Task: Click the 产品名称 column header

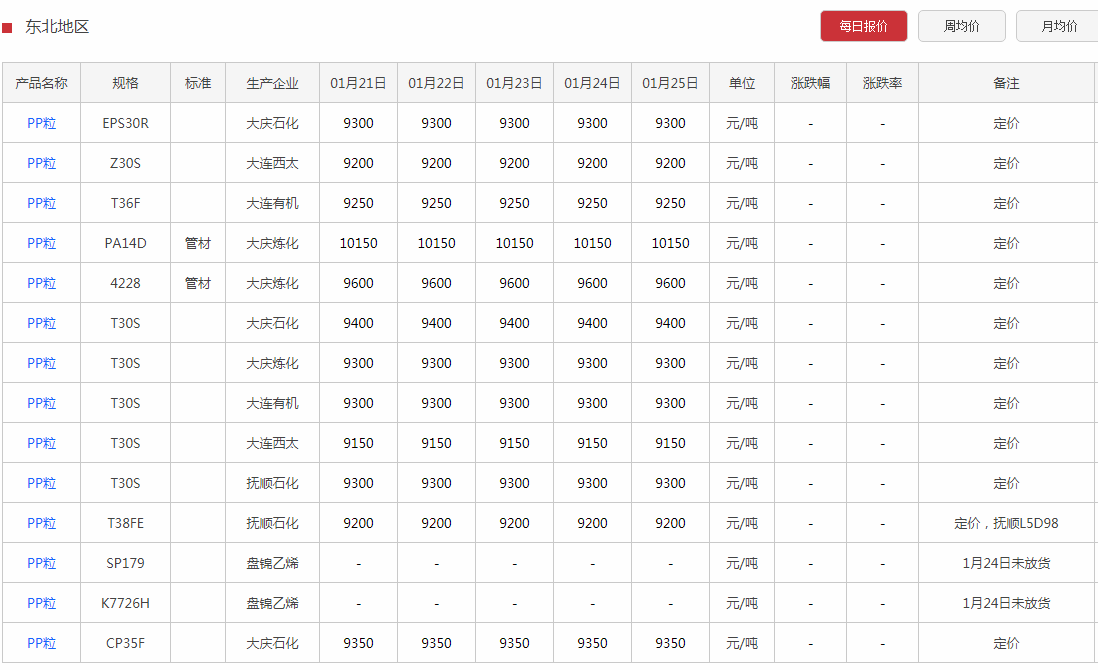Action: coord(42,83)
